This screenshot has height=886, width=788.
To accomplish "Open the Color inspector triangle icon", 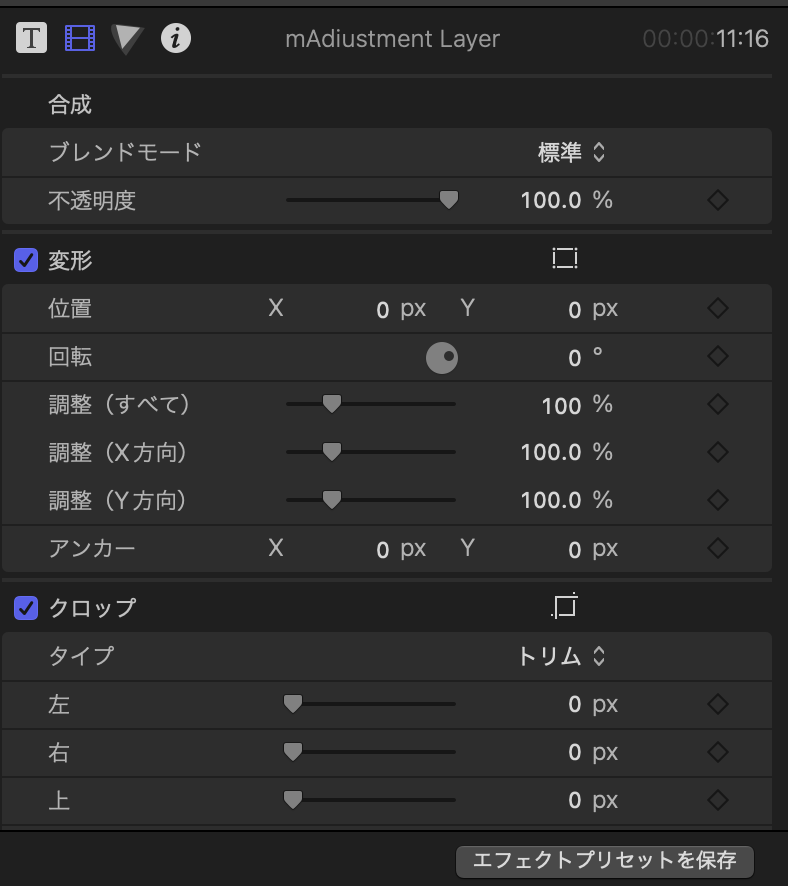I will click(x=127, y=38).
